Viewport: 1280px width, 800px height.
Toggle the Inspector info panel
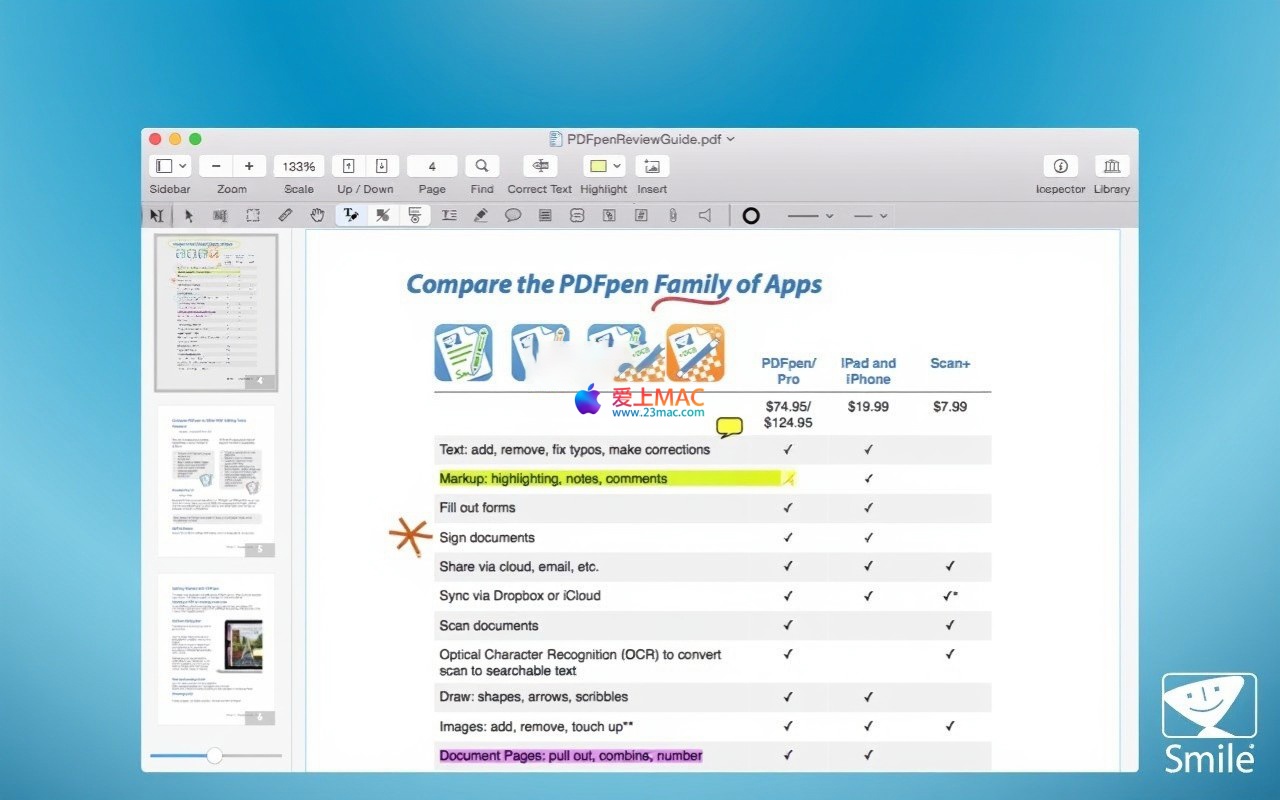pyautogui.click(x=1060, y=166)
